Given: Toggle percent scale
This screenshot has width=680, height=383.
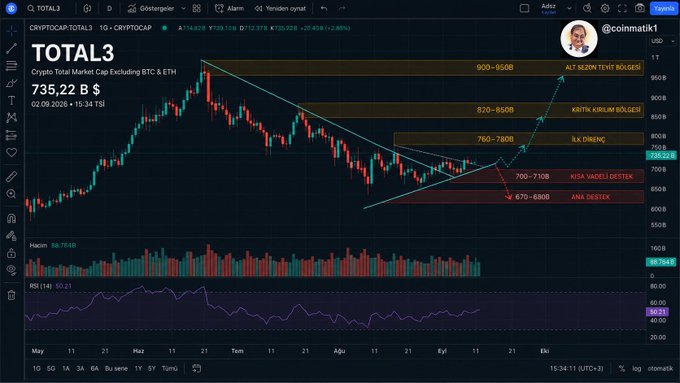Looking at the screenshot, I should tap(622, 368).
